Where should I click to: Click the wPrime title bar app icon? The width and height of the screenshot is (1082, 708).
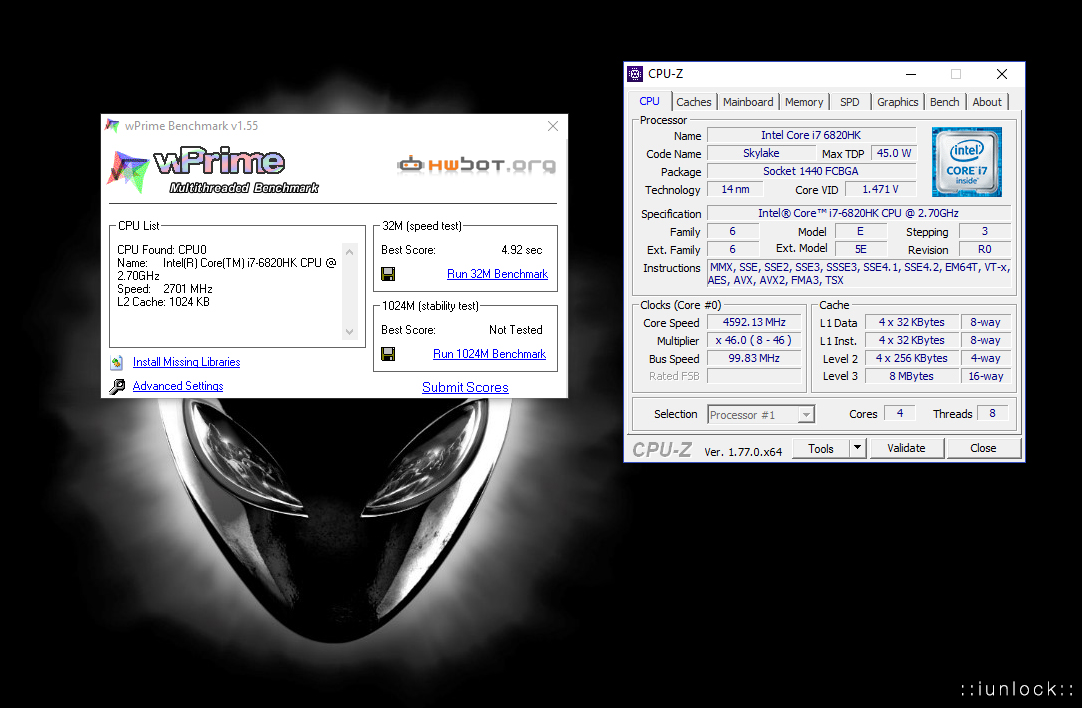[x=112, y=126]
